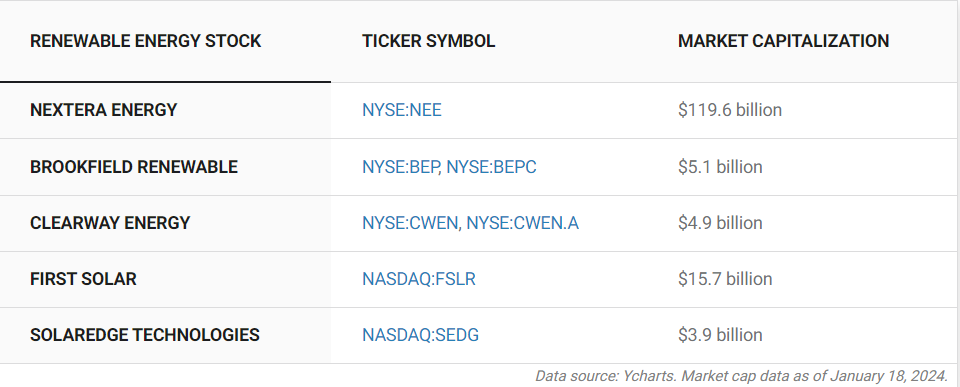Viewport: 960px width, 387px height.
Task: Click the Renewable Energy Stock column header
Action: [146, 41]
